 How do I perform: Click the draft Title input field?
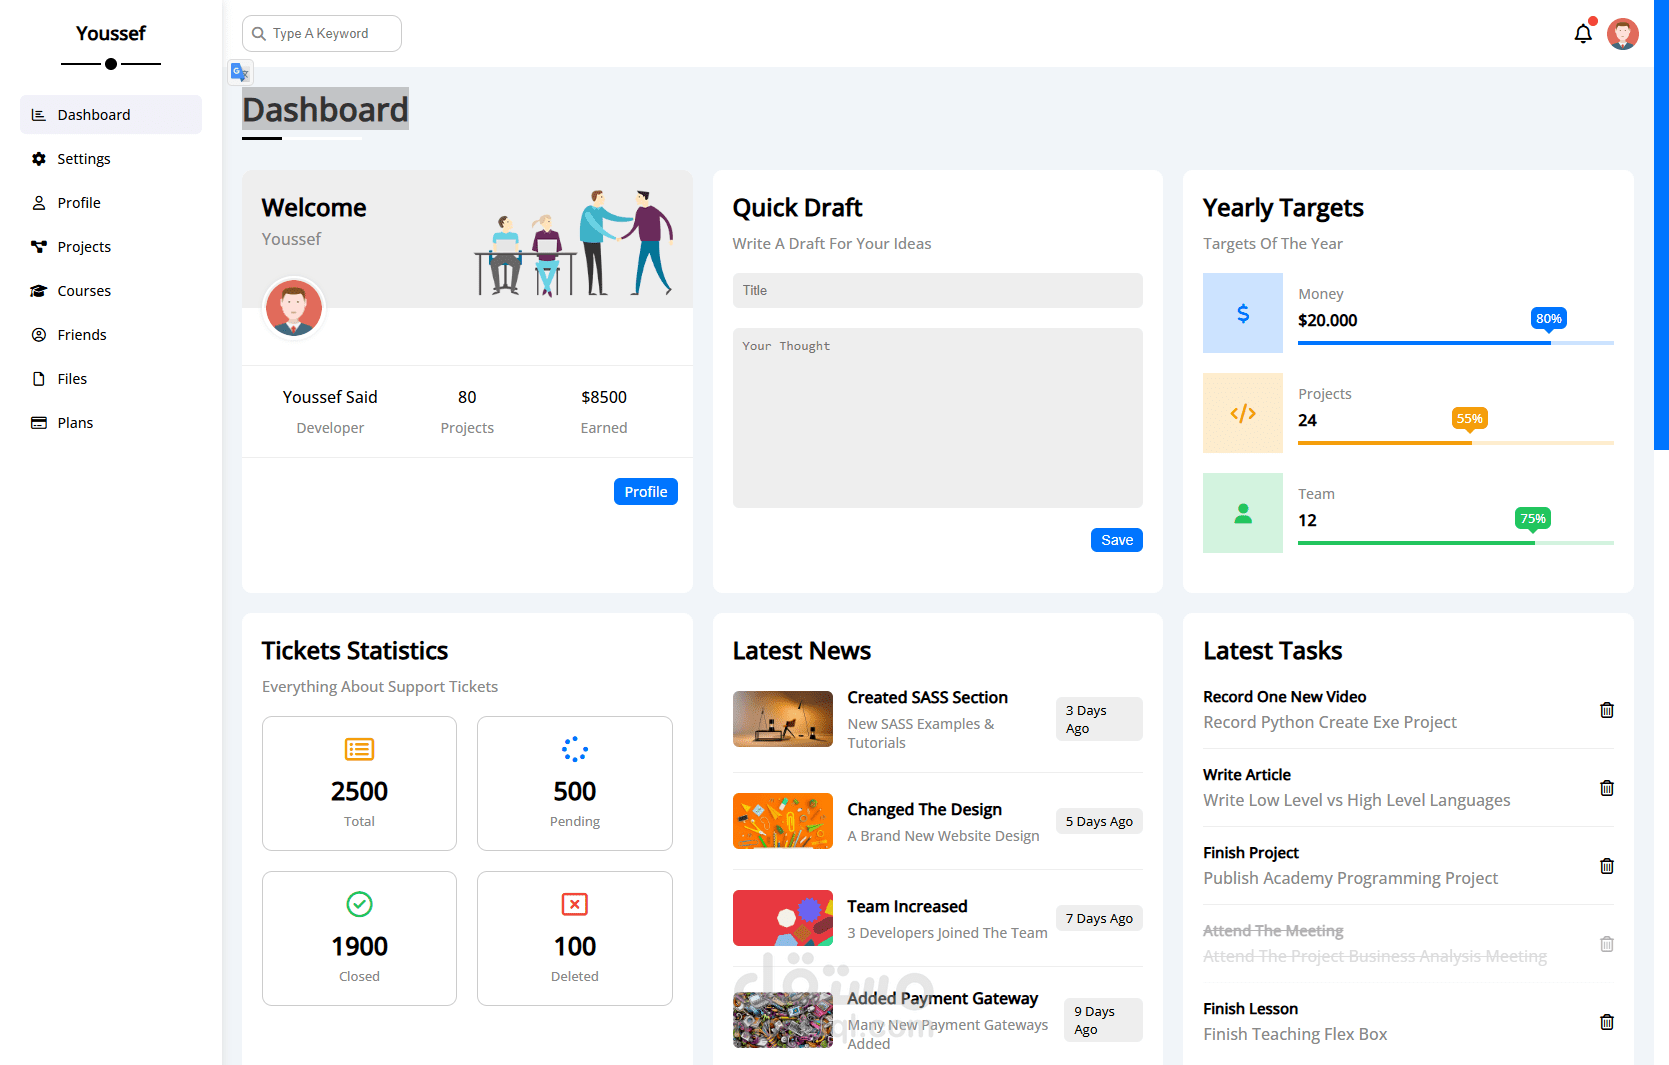[938, 291]
